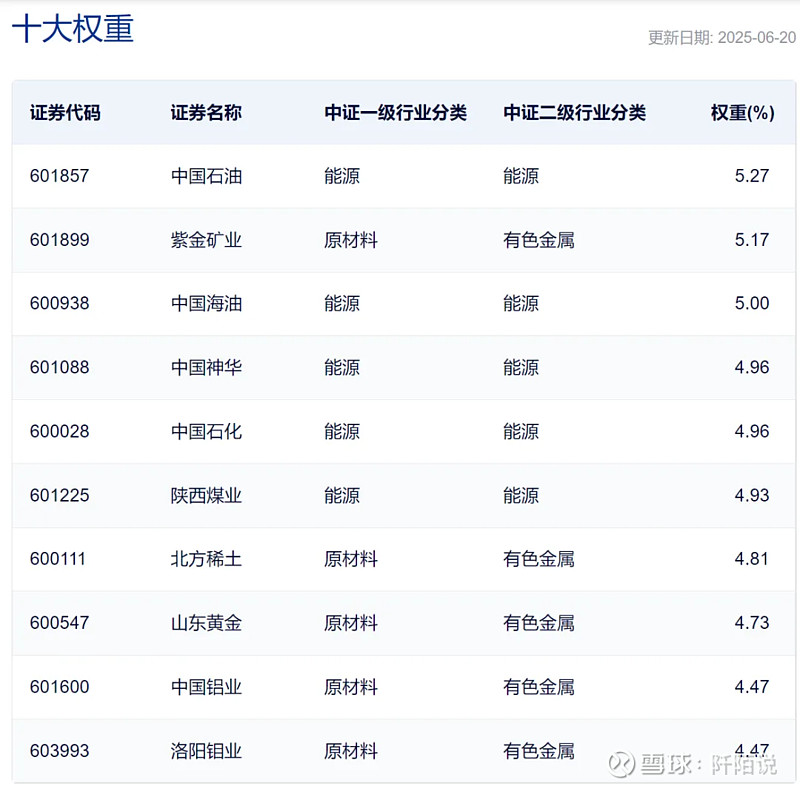Click the weight value 4.73
Viewport: 800px width, 789px height.
(752, 623)
